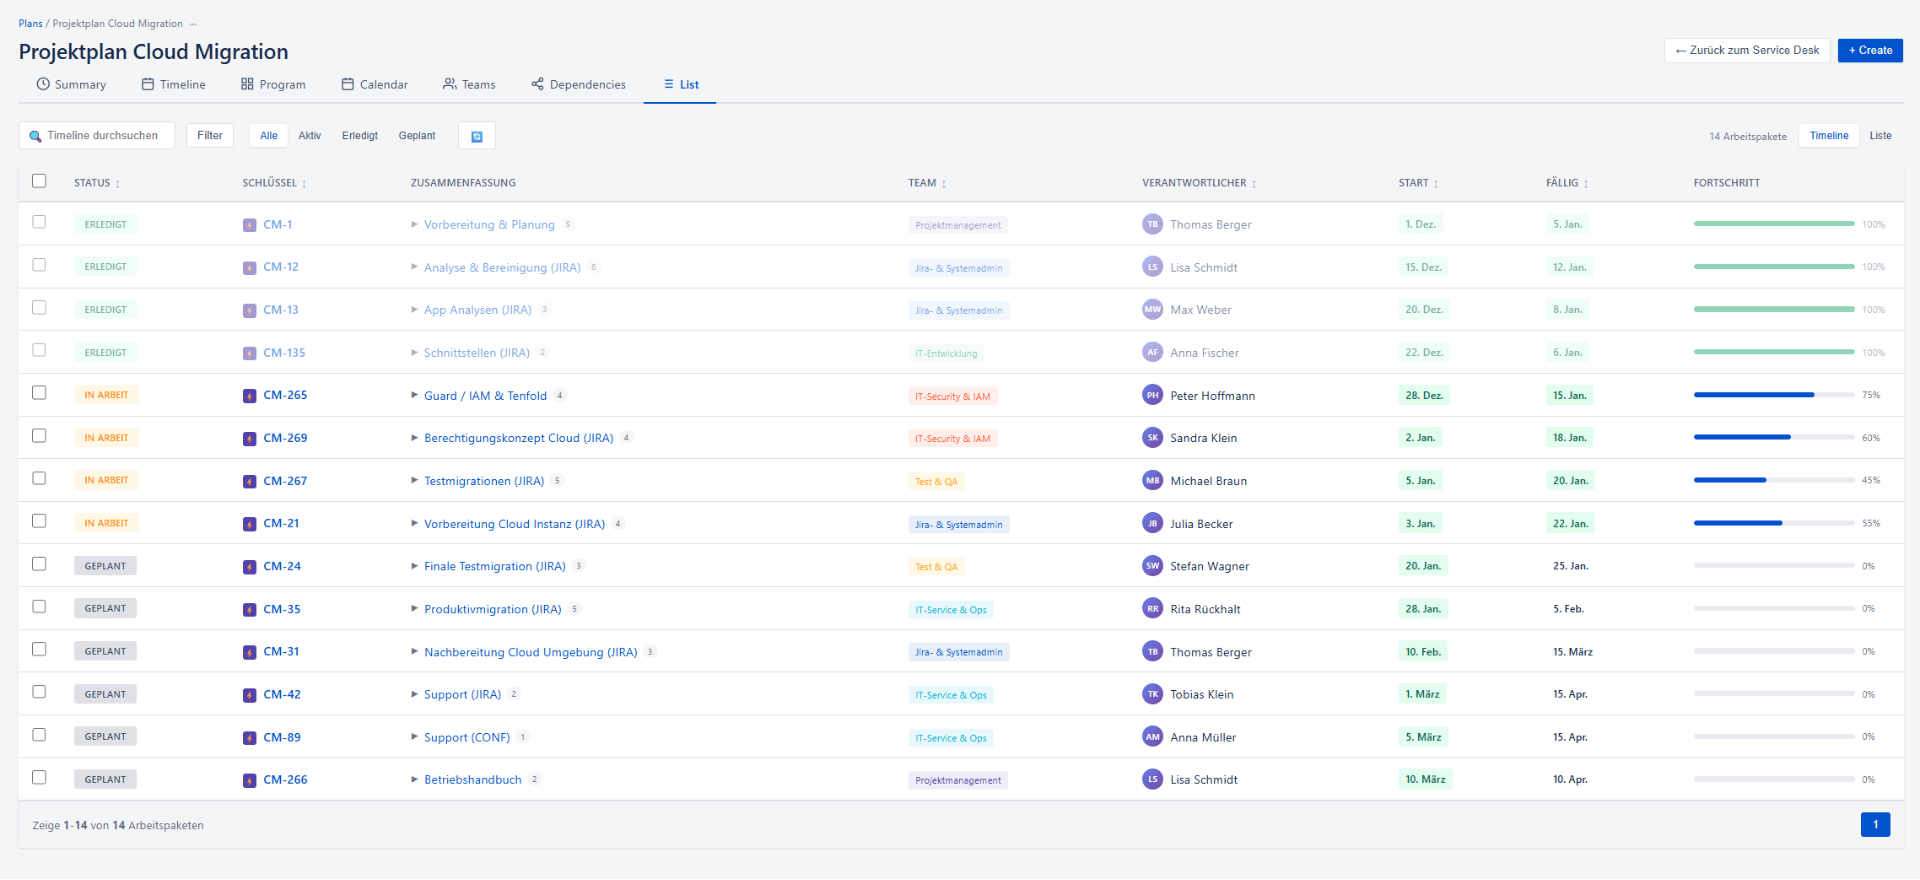The height and width of the screenshot is (880, 1920).
Task: Click the blue icon button beside Geplant filter
Action: [477, 136]
